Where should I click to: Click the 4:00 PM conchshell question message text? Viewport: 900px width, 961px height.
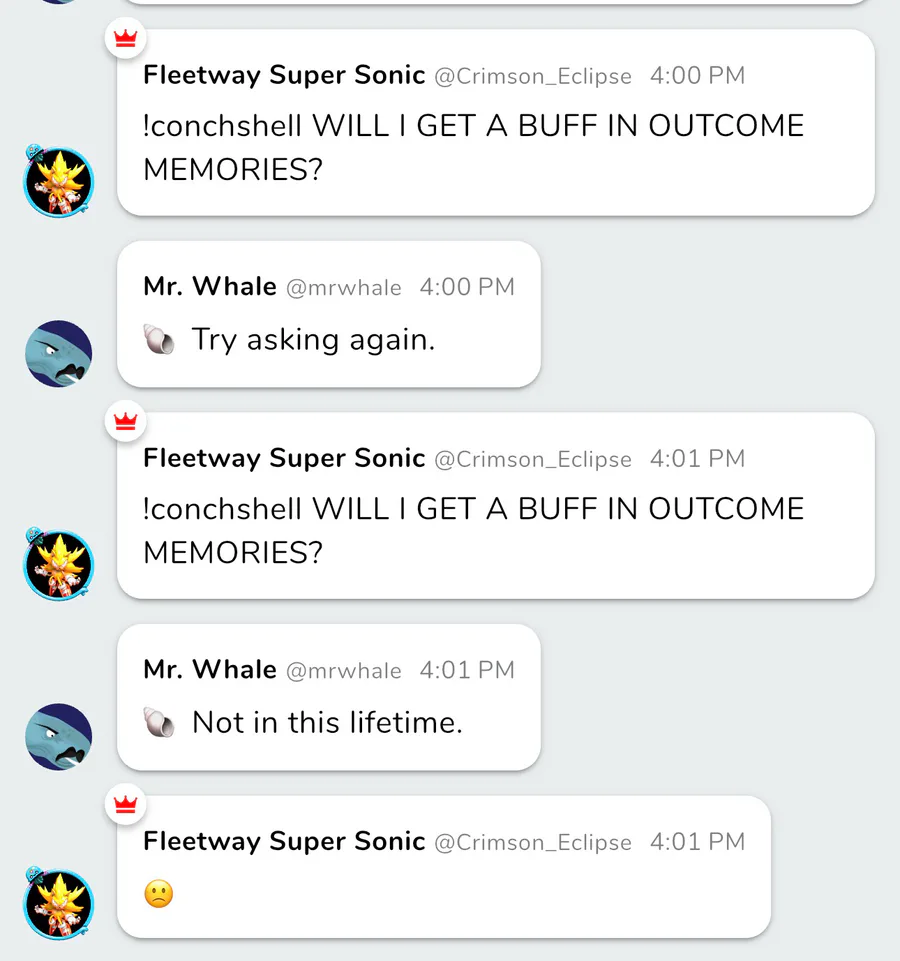[473, 147]
